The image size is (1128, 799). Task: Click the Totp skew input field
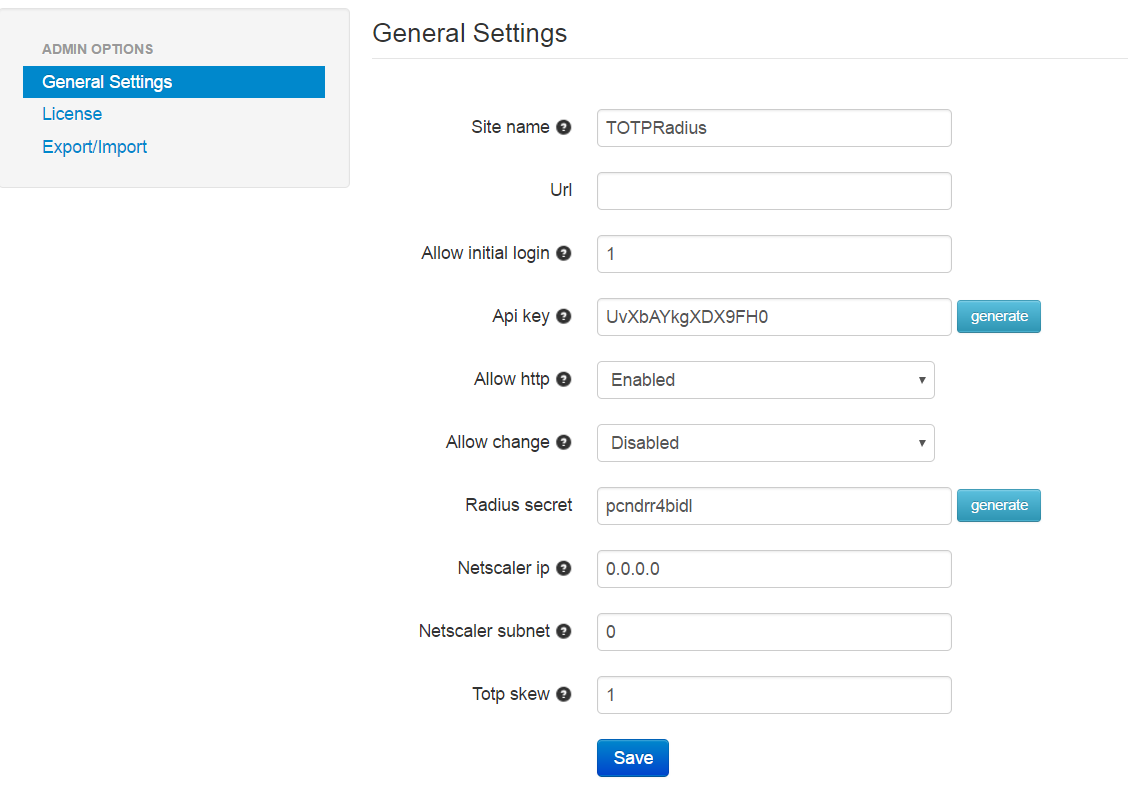tap(774, 695)
